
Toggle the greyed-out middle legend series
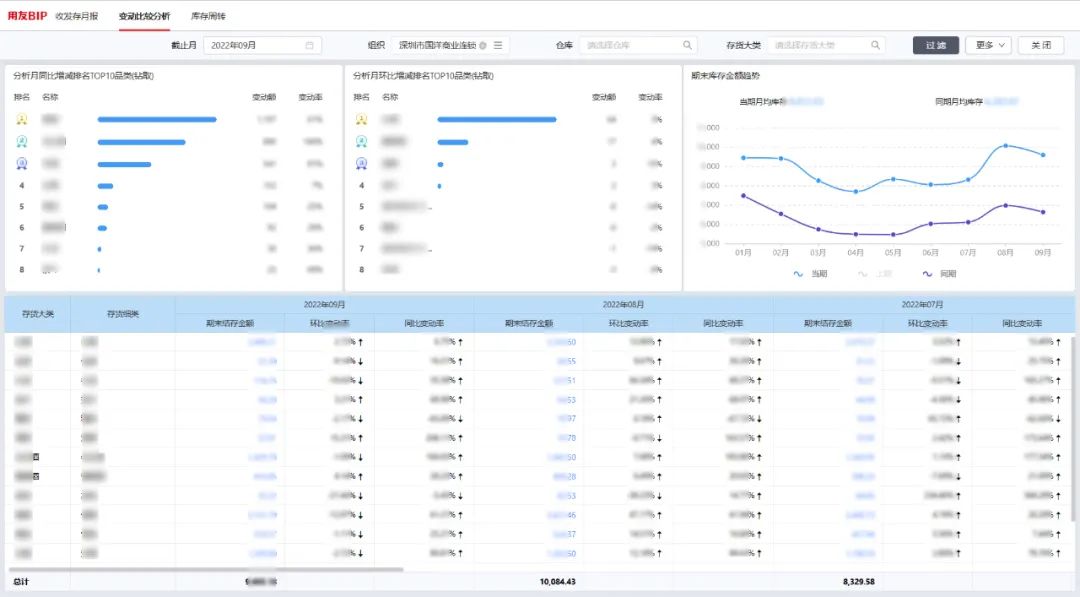pyautogui.click(x=875, y=274)
